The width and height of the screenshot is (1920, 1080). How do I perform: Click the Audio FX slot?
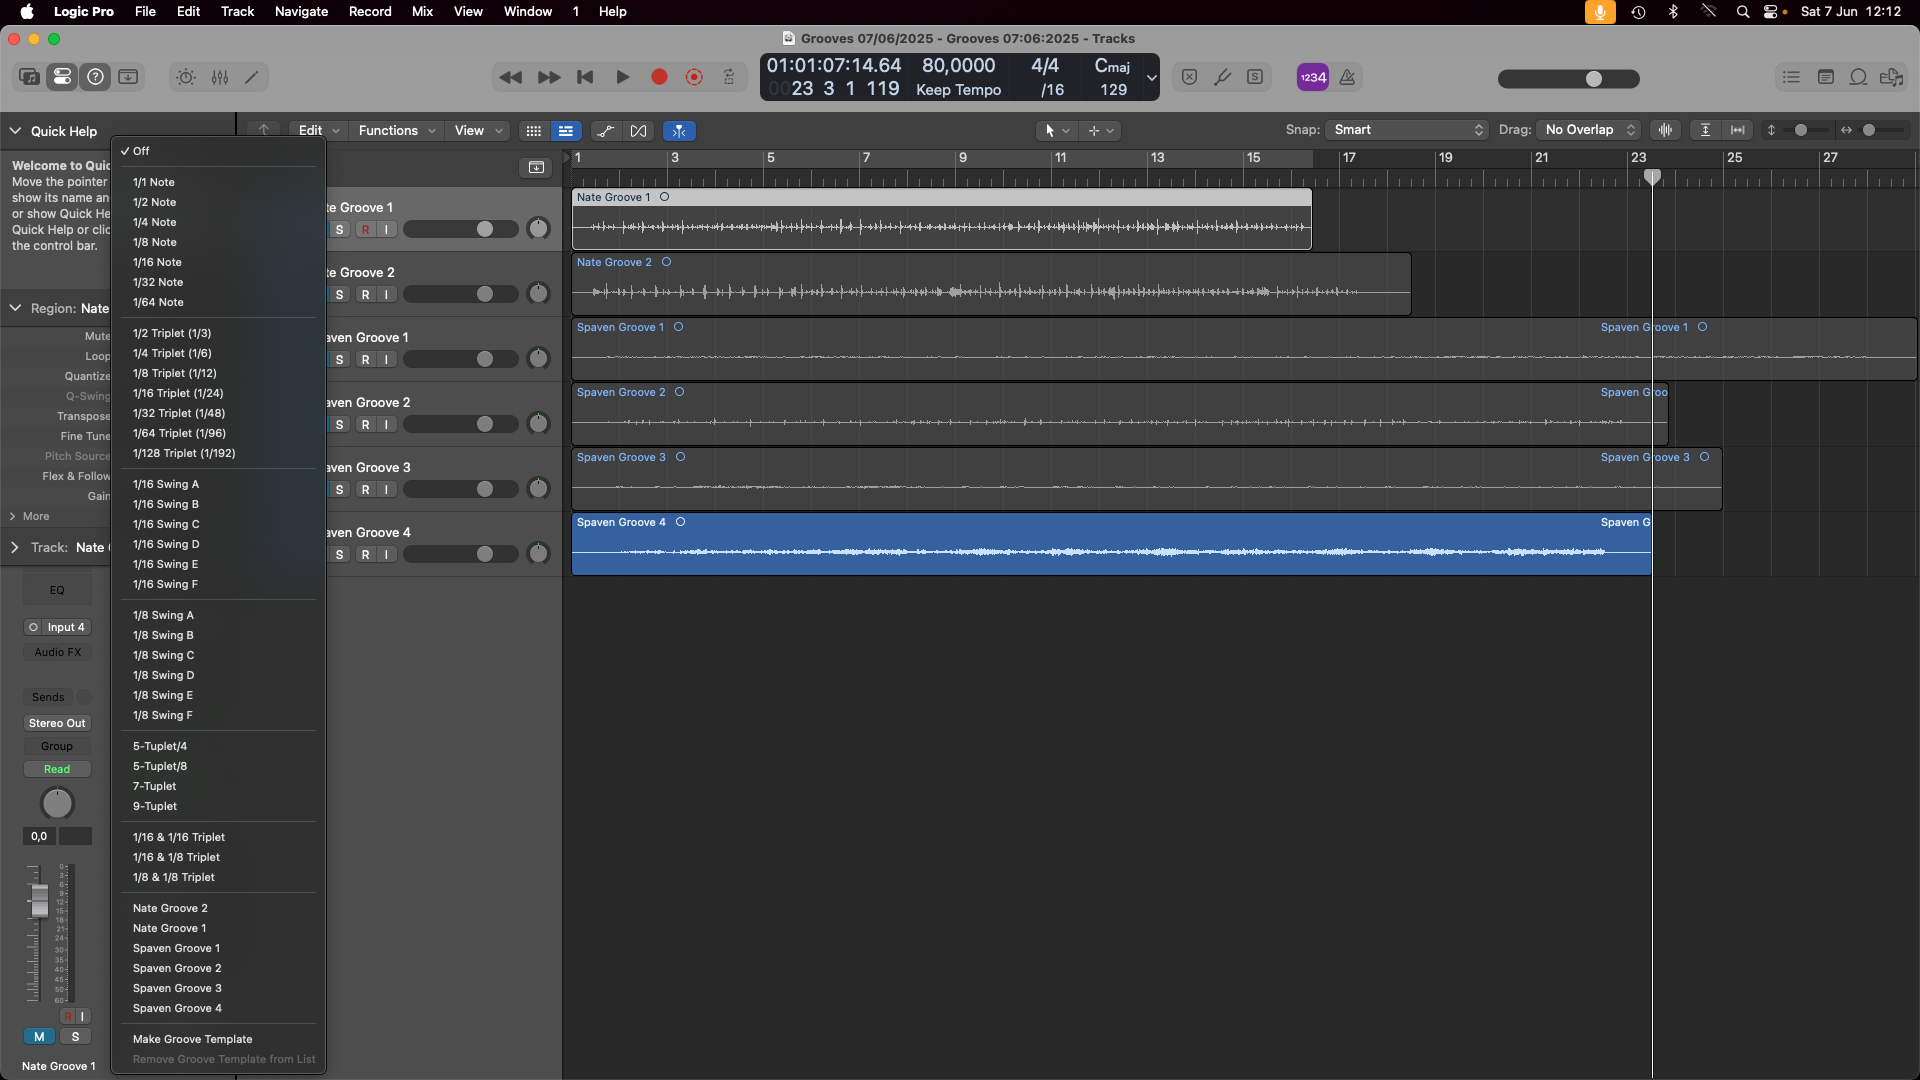click(x=57, y=652)
